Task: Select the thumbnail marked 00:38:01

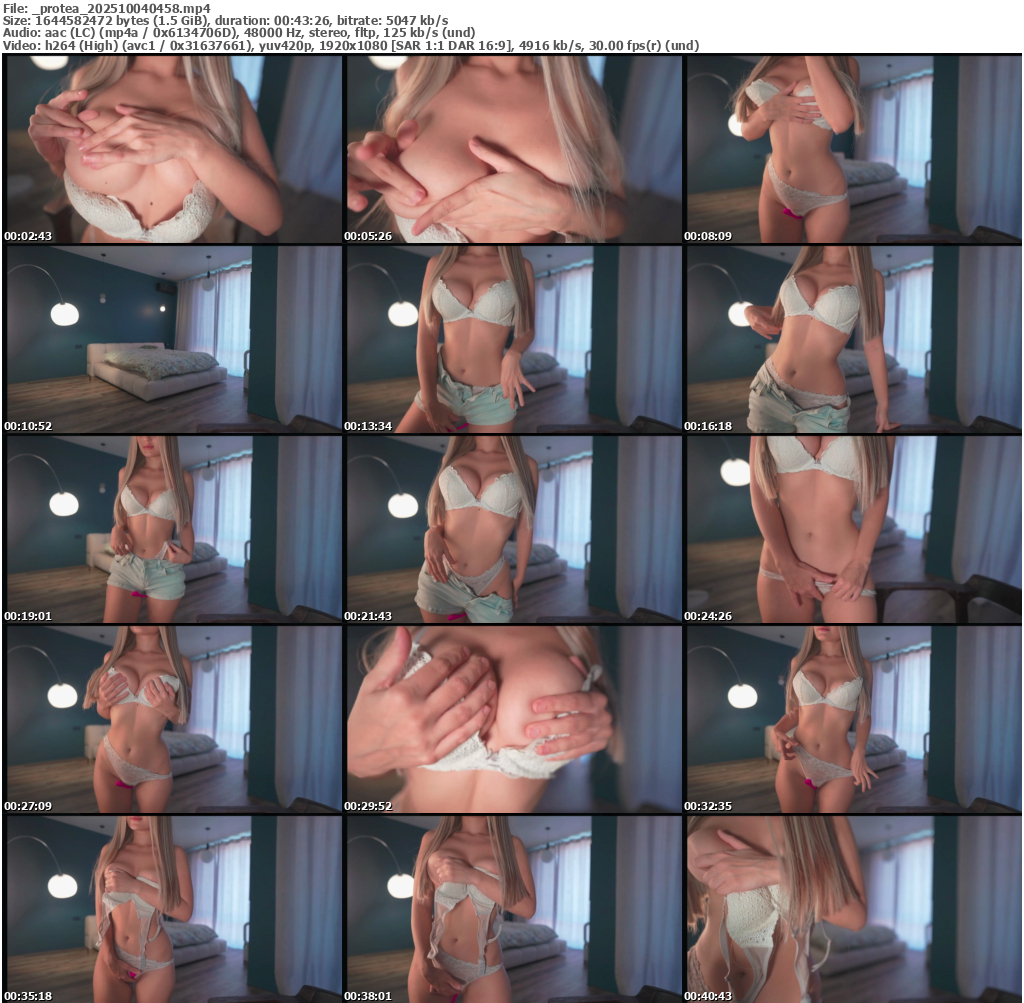Action: coord(513,909)
